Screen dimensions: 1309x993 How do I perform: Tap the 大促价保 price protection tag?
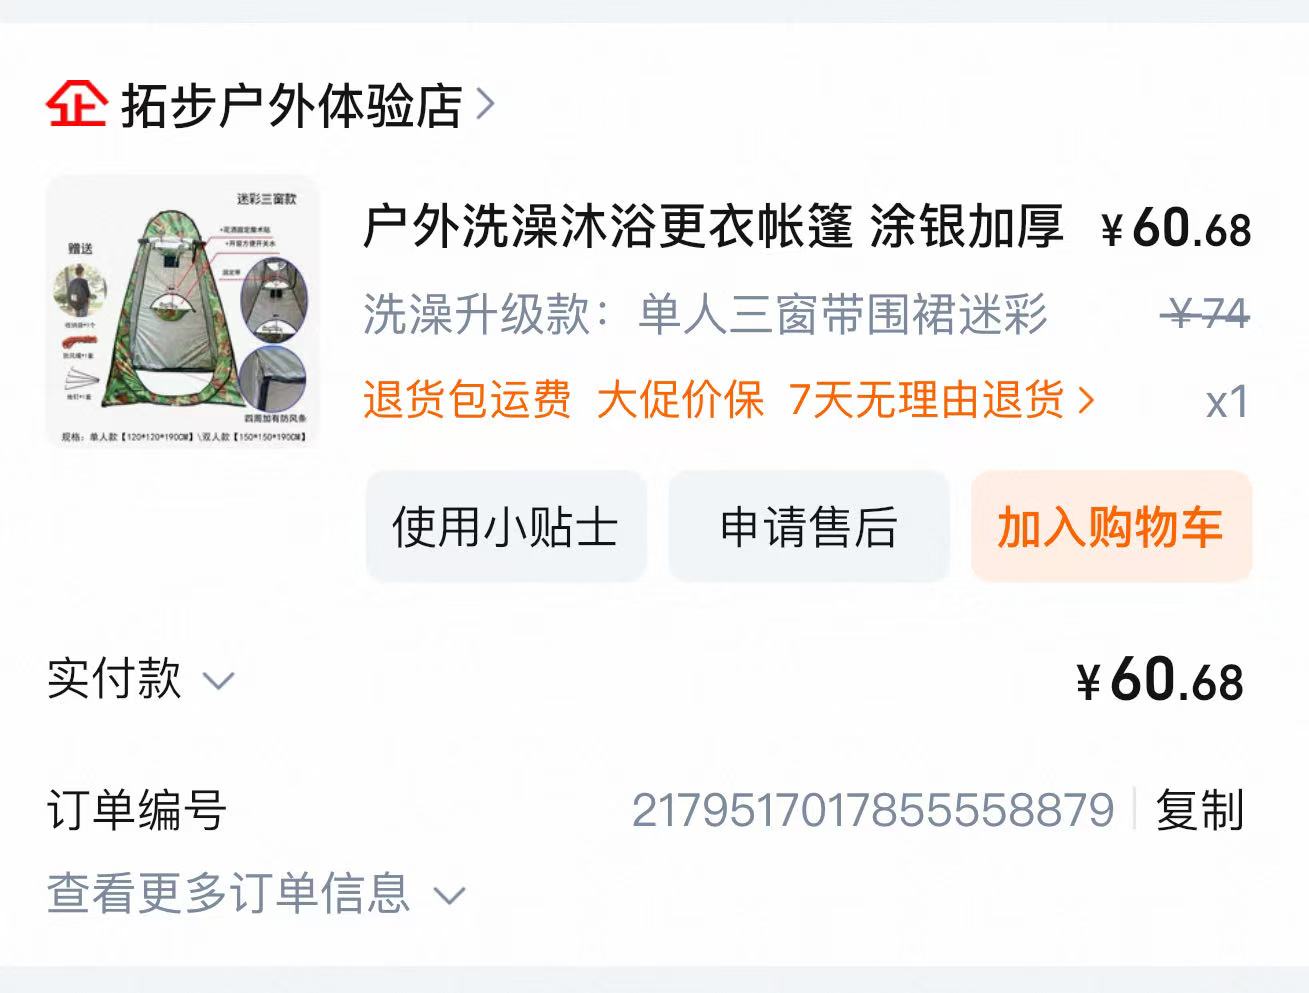[x=680, y=400]
